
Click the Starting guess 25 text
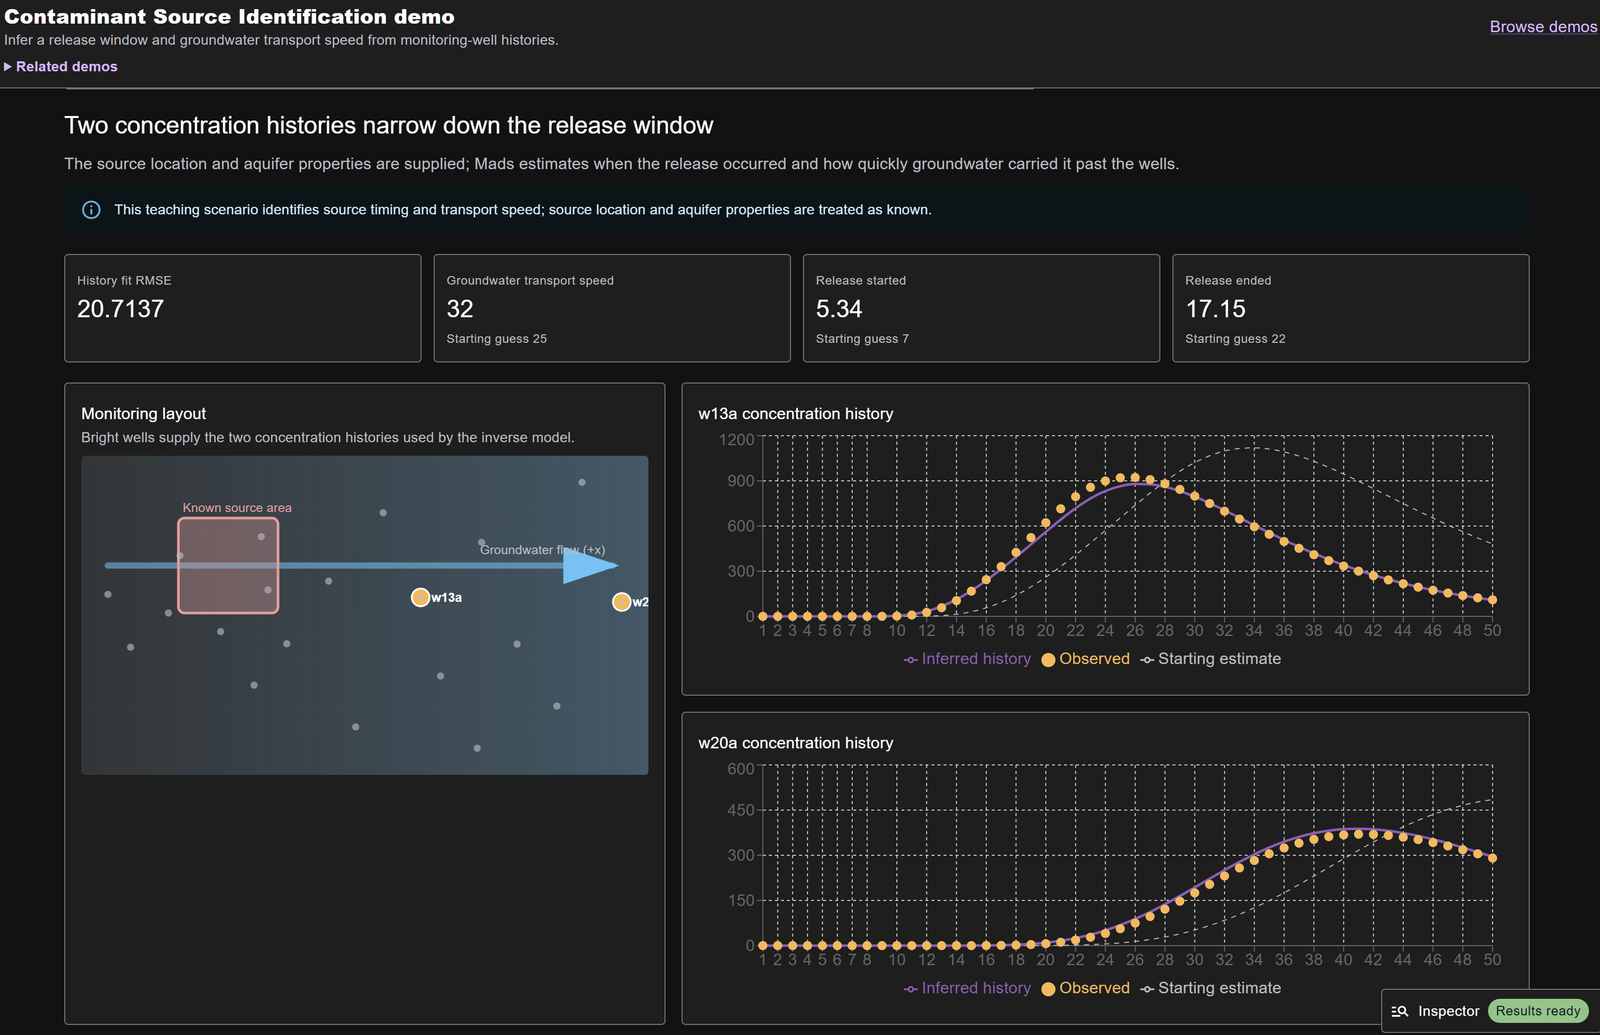(496, 339)
